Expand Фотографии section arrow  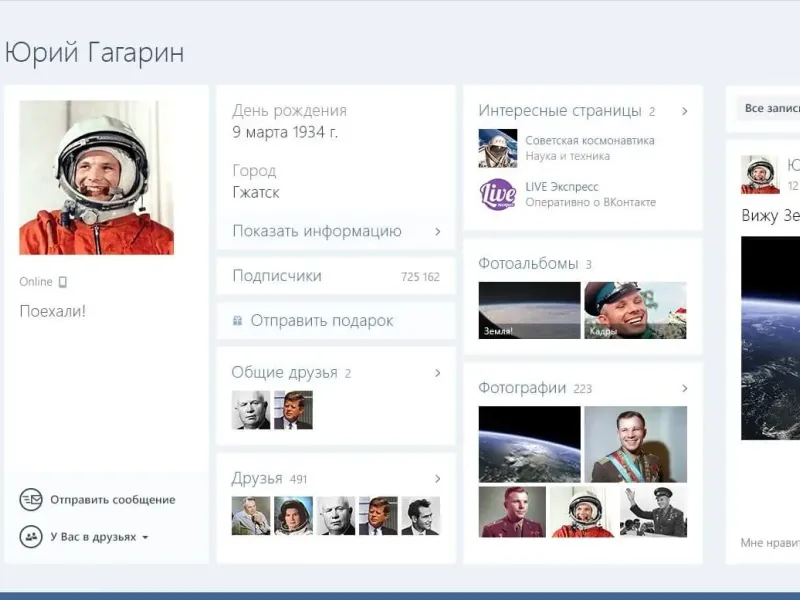(685, 388)
